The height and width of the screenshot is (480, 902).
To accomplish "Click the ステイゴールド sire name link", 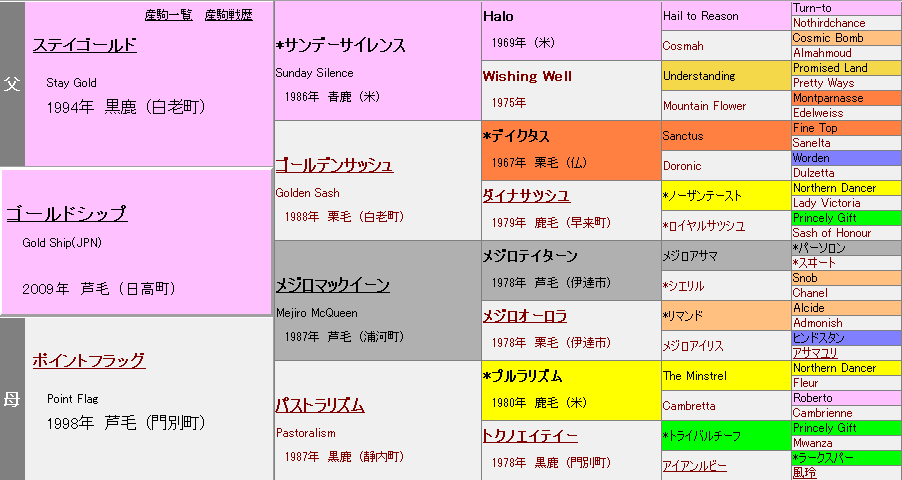I will (84, 45).
